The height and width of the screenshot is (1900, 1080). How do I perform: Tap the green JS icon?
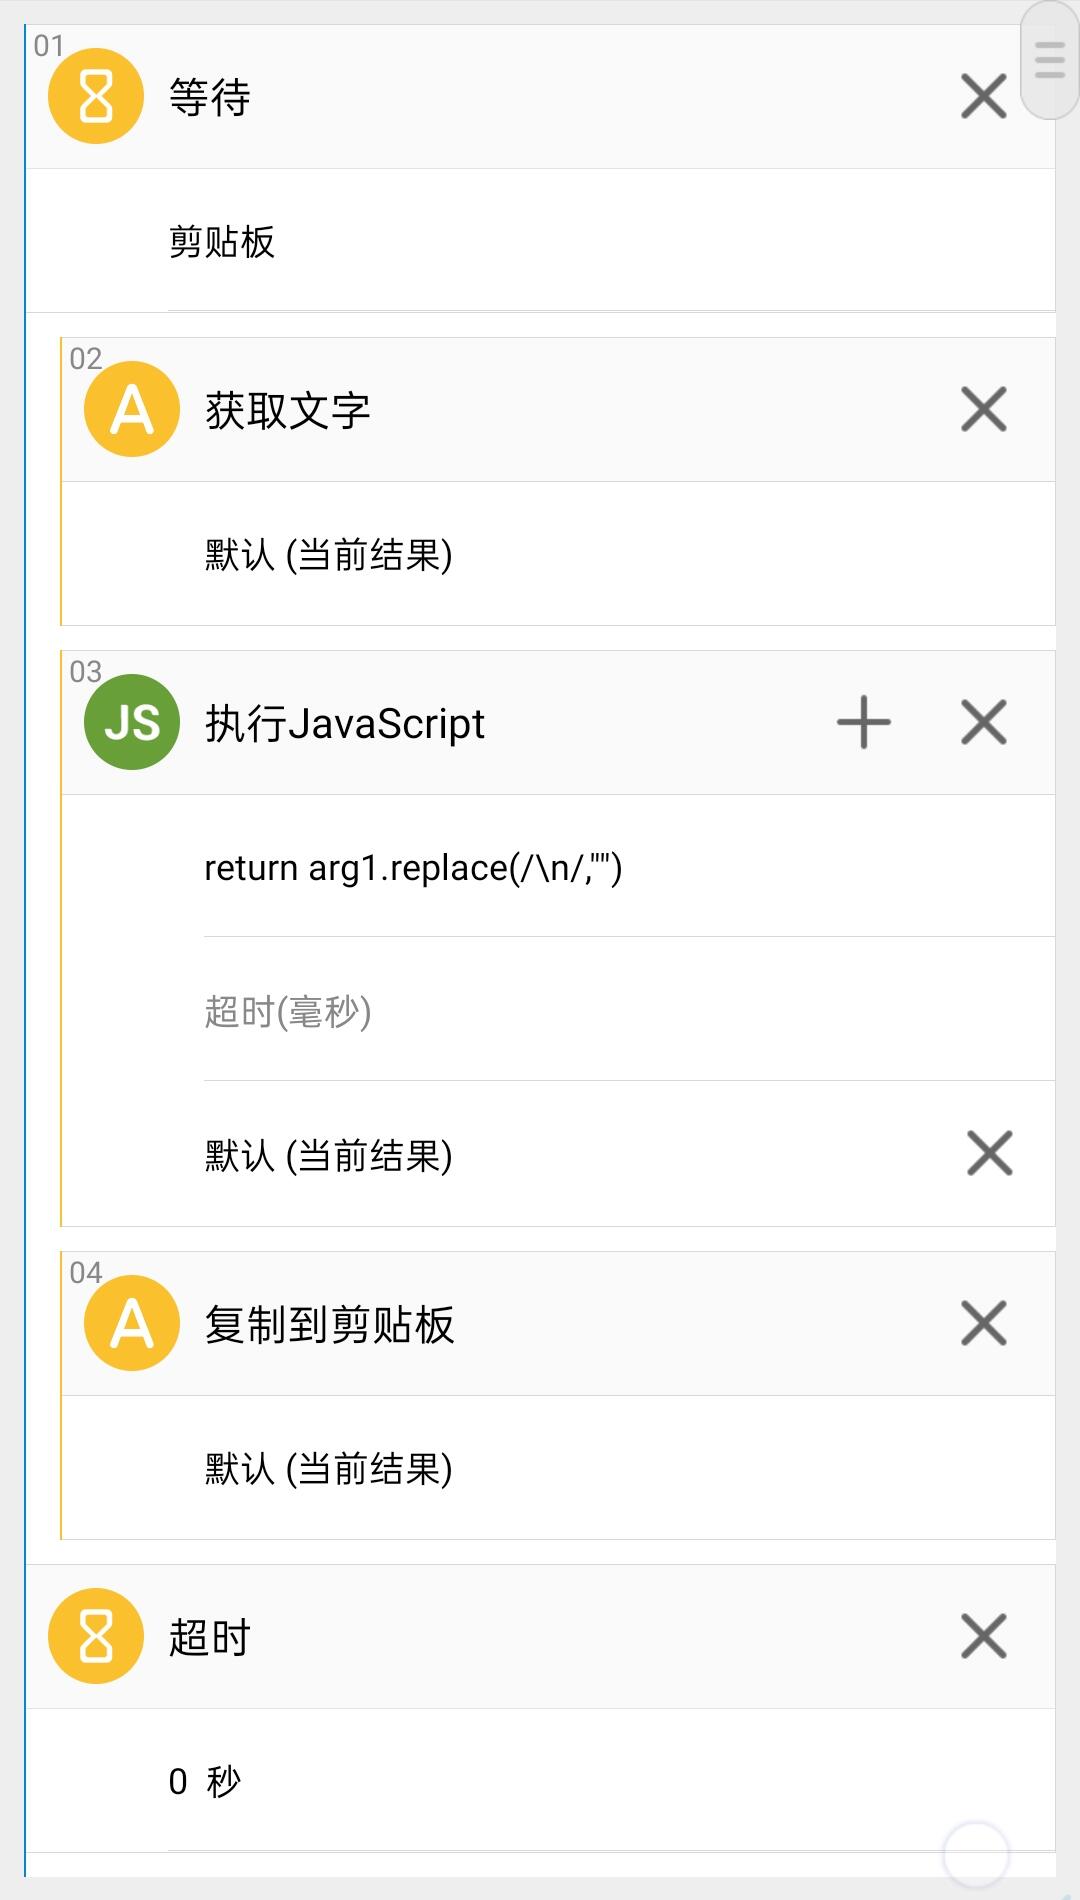pos(132,722)
